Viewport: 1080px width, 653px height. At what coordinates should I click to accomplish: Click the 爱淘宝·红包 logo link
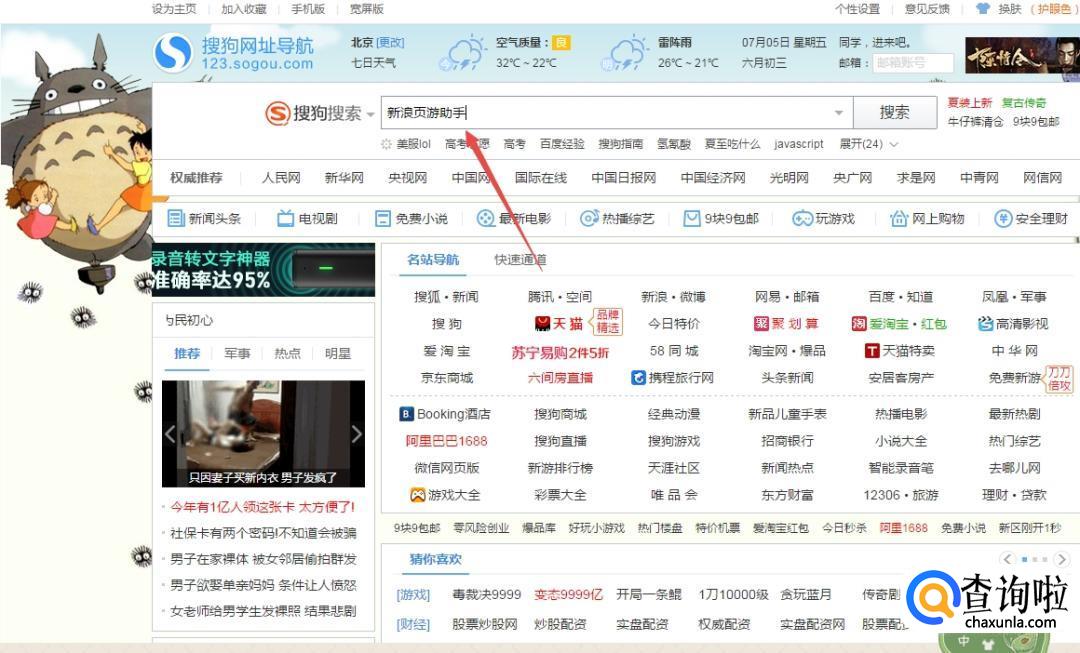tap(899, 324)
